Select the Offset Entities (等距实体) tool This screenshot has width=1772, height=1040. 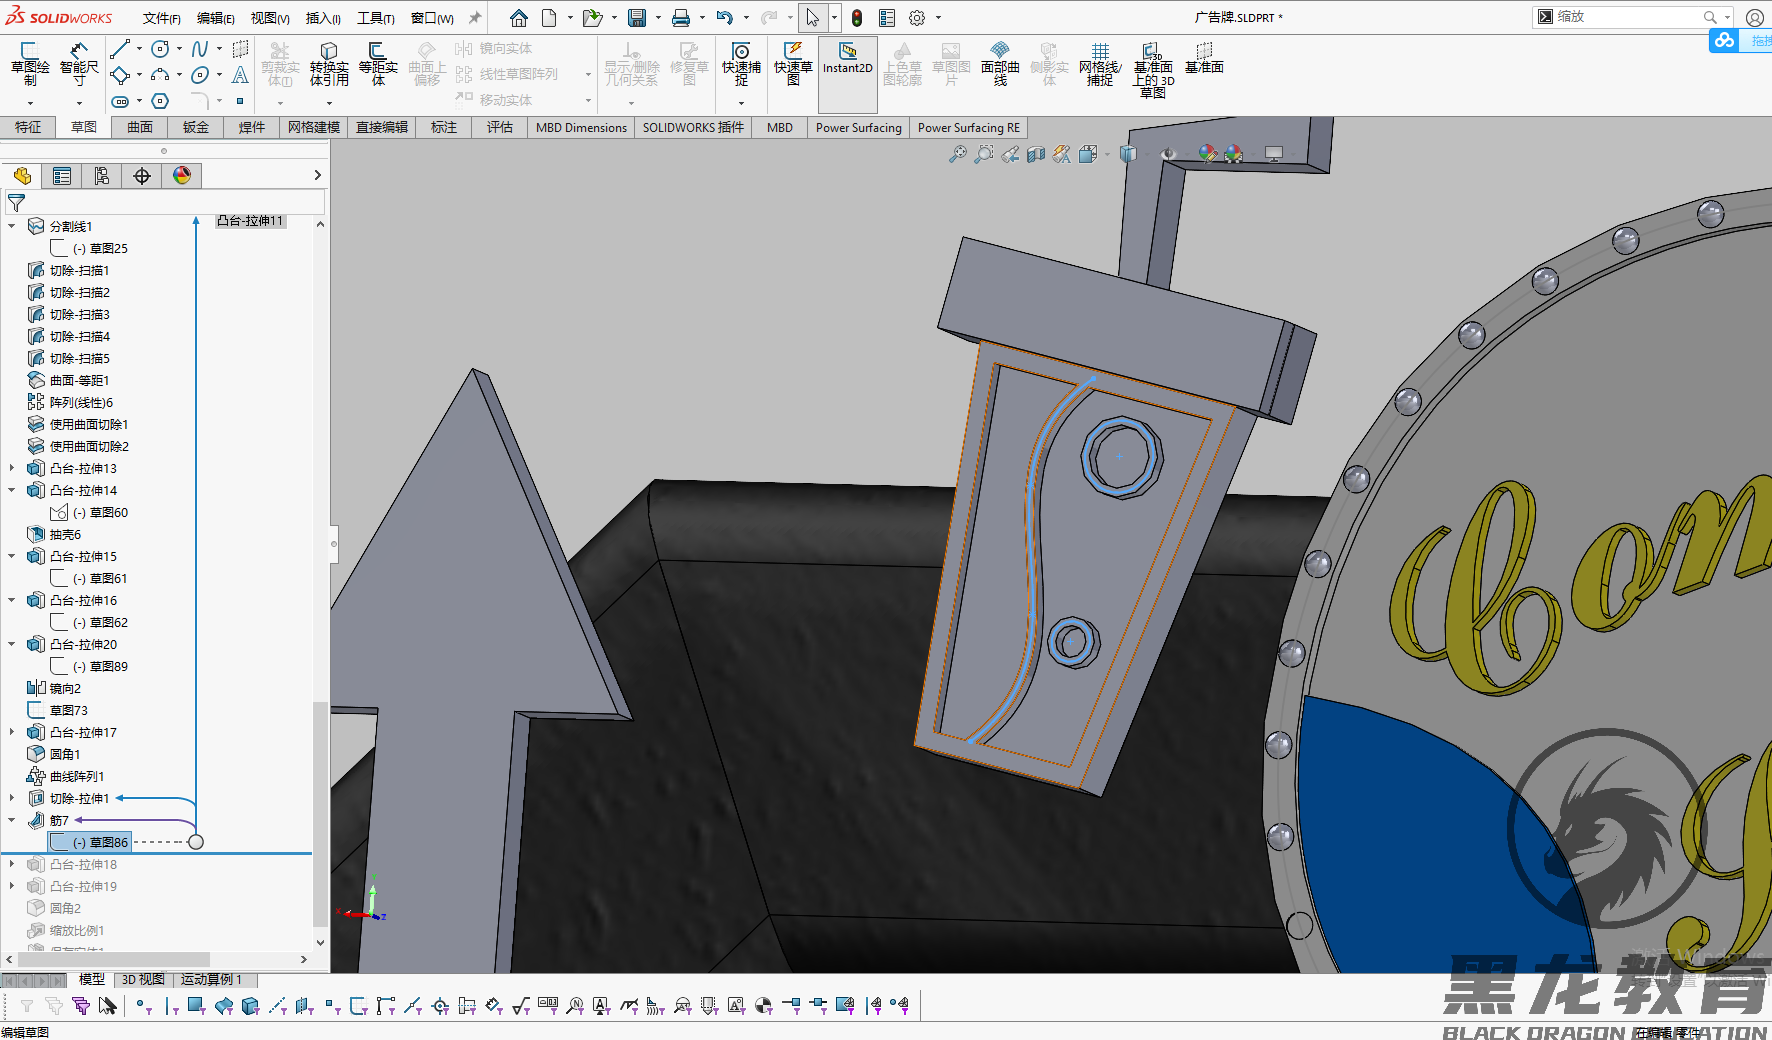click(x=378, y=65)
